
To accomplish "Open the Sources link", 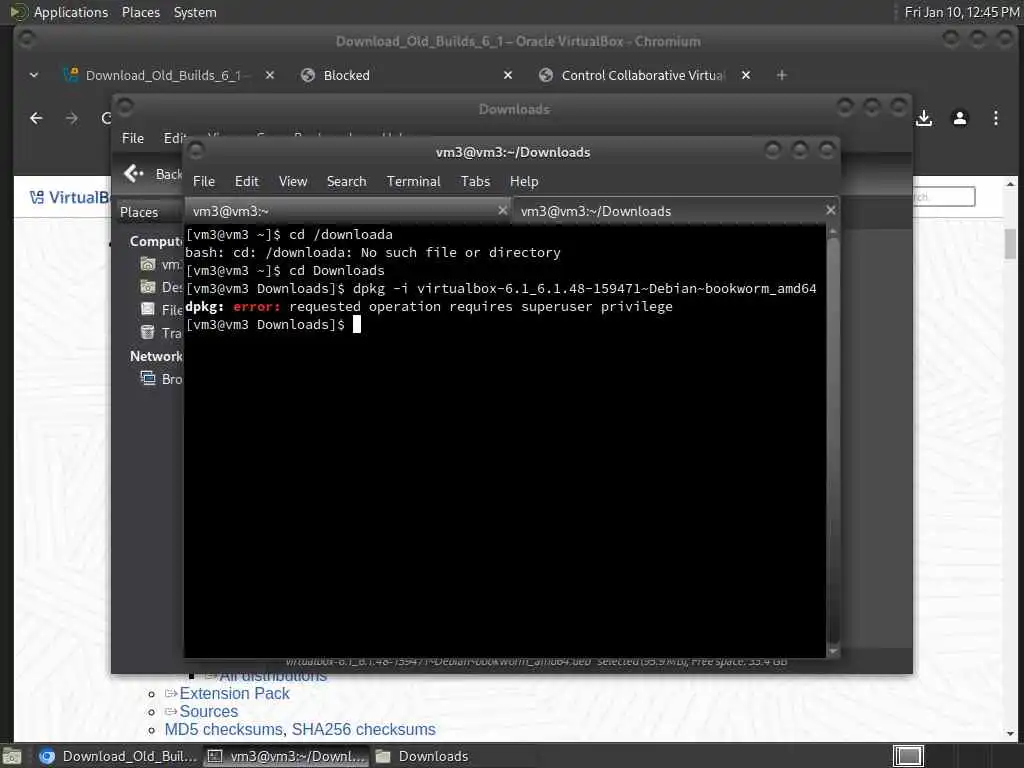I will pyautogui.click(x=209, y=712).
